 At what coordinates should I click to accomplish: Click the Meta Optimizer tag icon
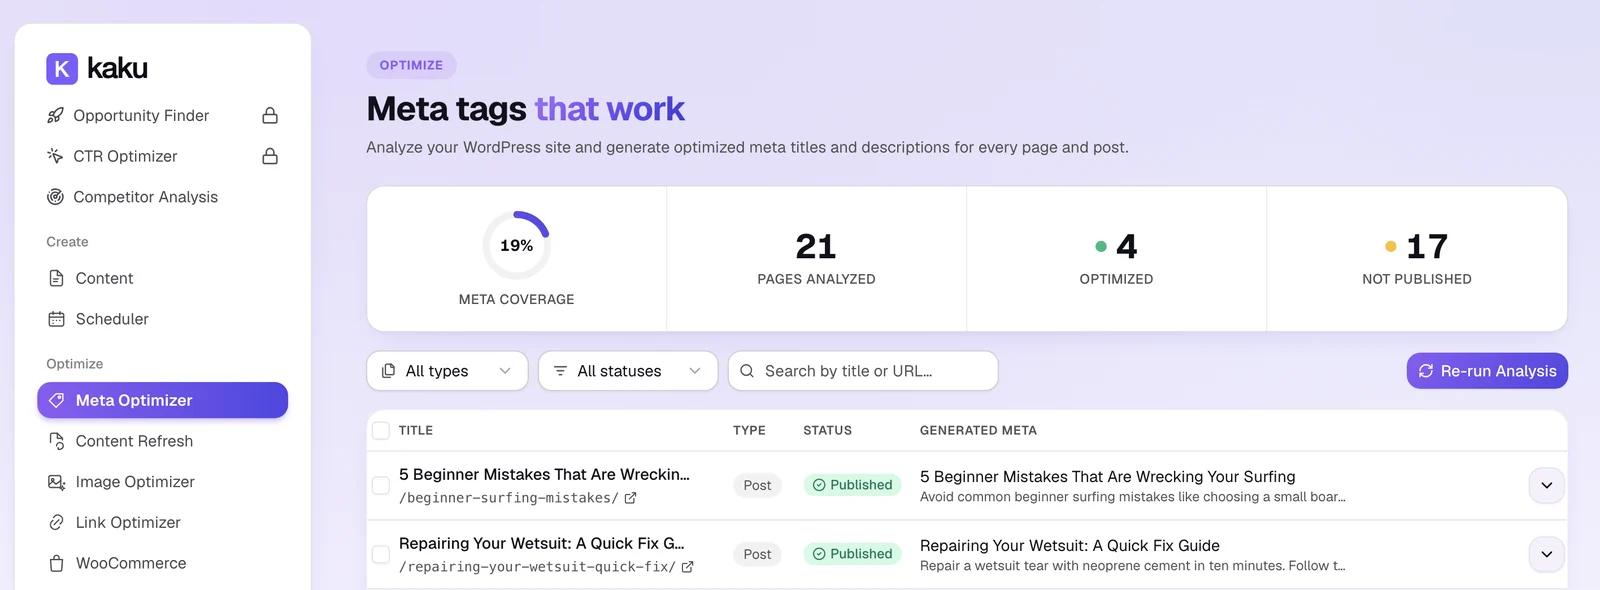click(57, 400)
